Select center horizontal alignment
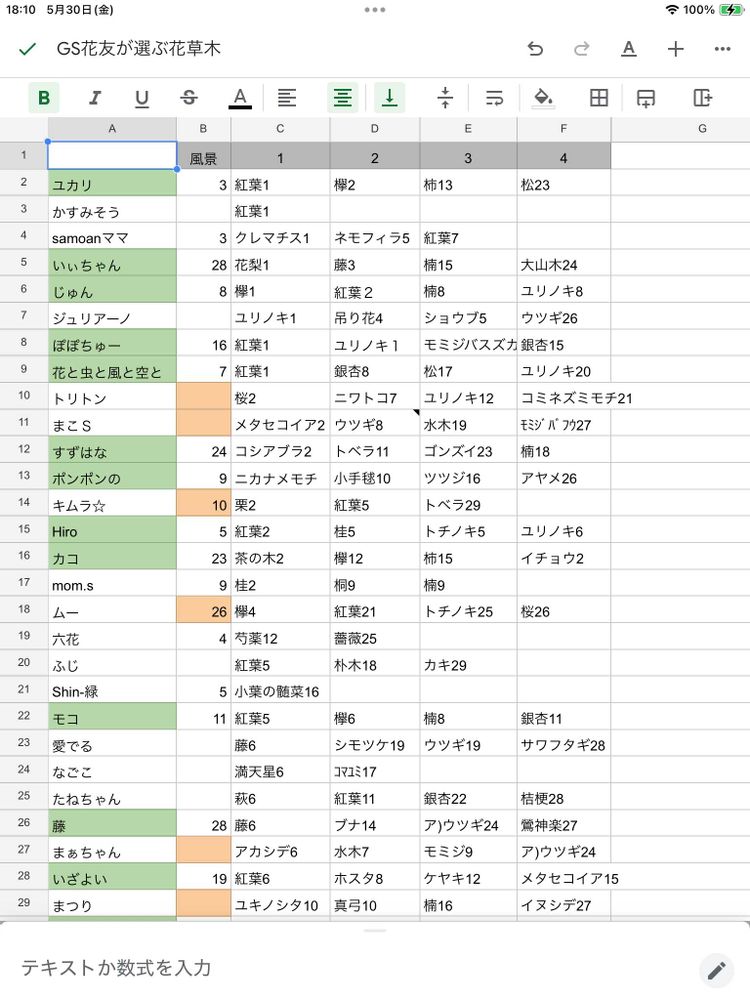Viewport: 750px width, 1000px height. pyautogui.click(x=343, y=97)
